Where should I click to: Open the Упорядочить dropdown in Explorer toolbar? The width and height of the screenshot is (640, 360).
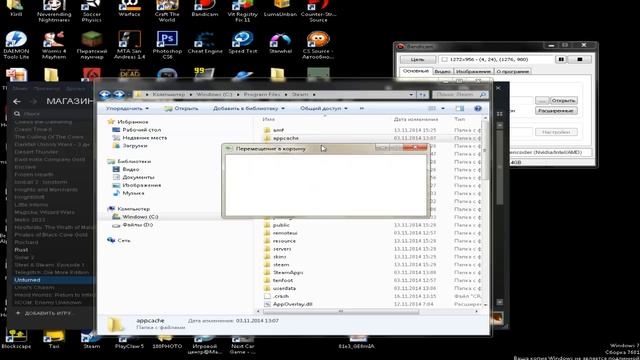pos(127,109)
